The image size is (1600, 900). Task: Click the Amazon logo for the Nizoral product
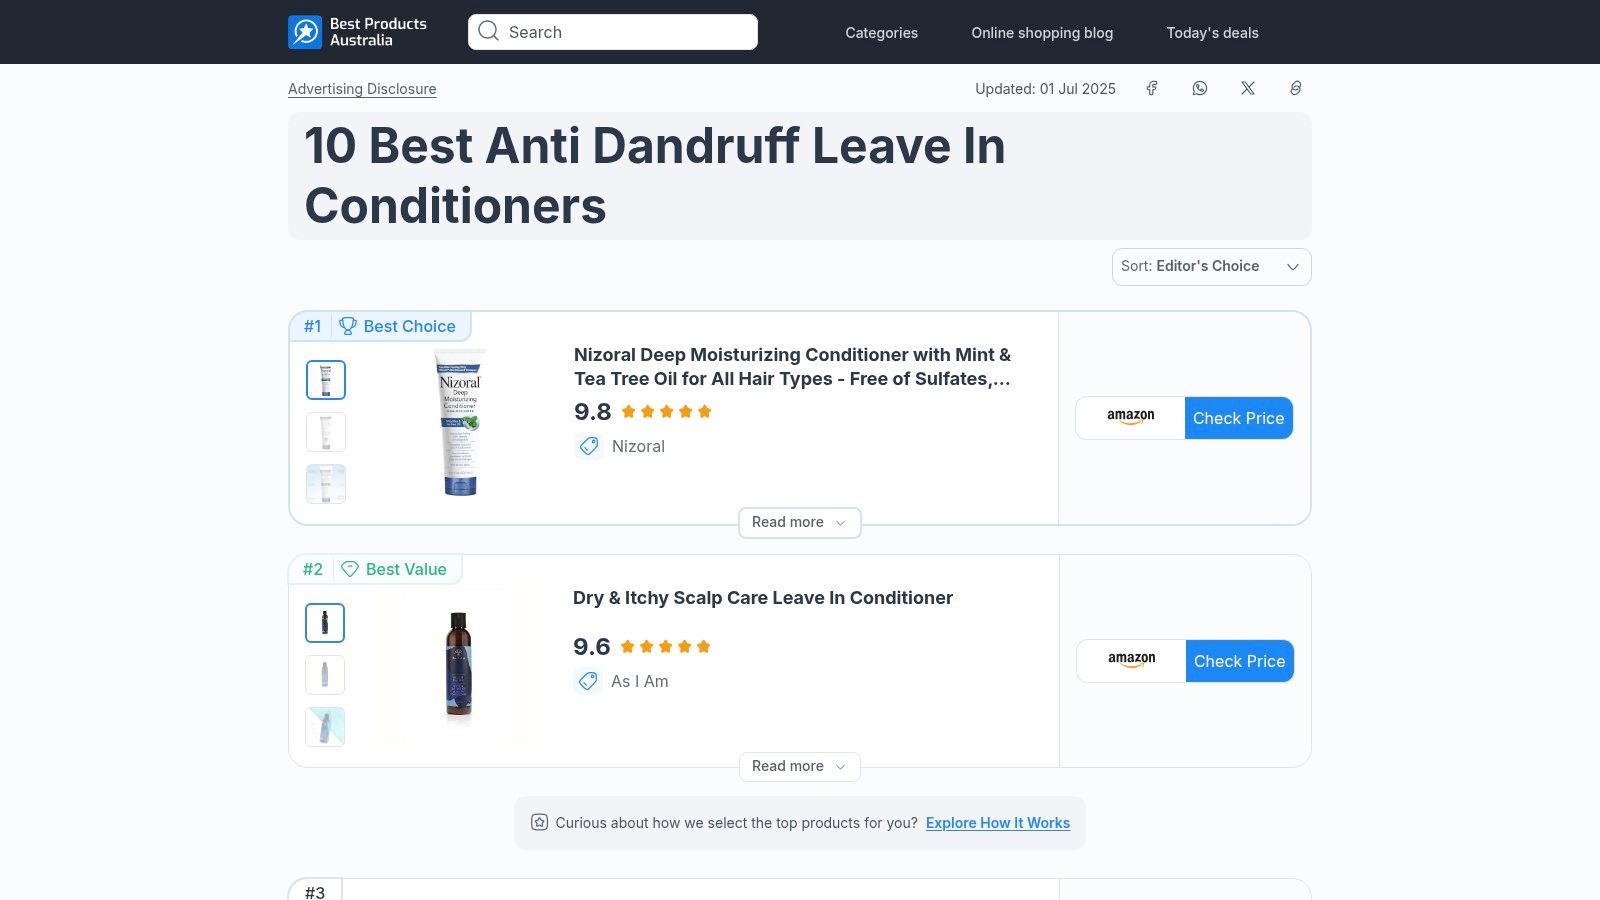(1130, 417)
